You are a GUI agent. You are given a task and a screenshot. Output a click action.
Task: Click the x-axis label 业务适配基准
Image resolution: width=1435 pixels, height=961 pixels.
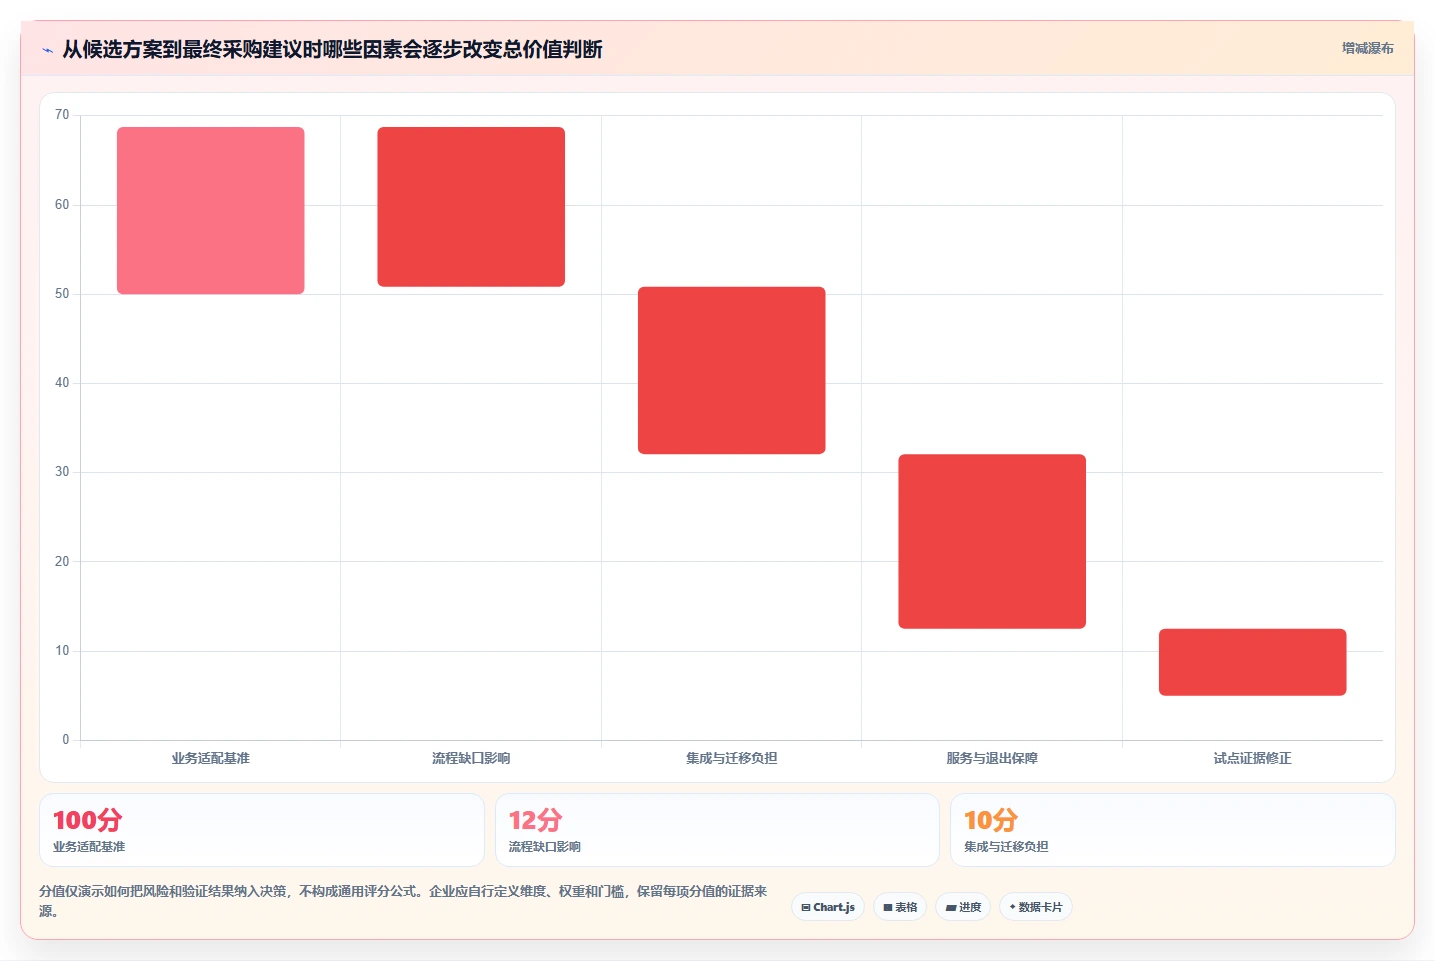pyautogui.click(x=210, y=758)
